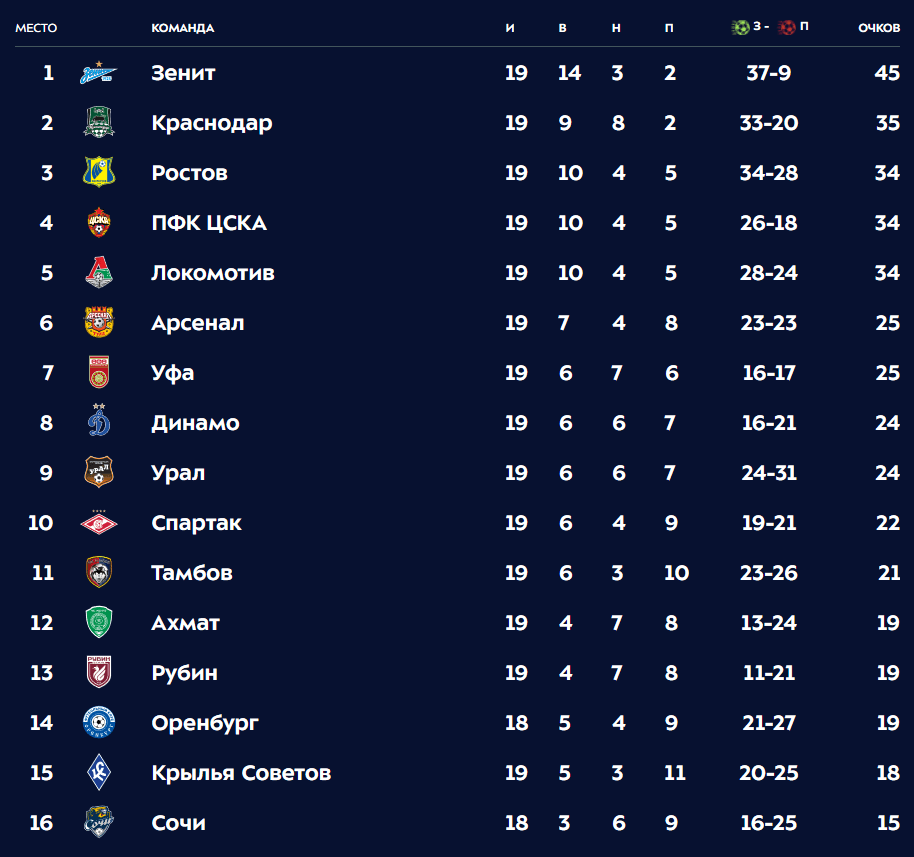This screenshot has height=857, width=914.
Task: Click the Ахмат team name
Action: click(185, 623)
